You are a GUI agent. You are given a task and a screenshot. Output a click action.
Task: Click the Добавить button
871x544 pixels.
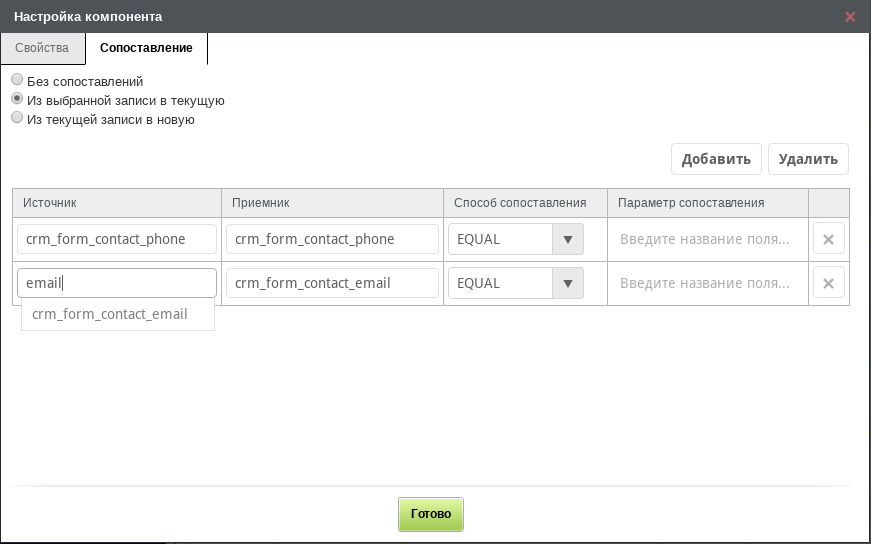(716, 159)
